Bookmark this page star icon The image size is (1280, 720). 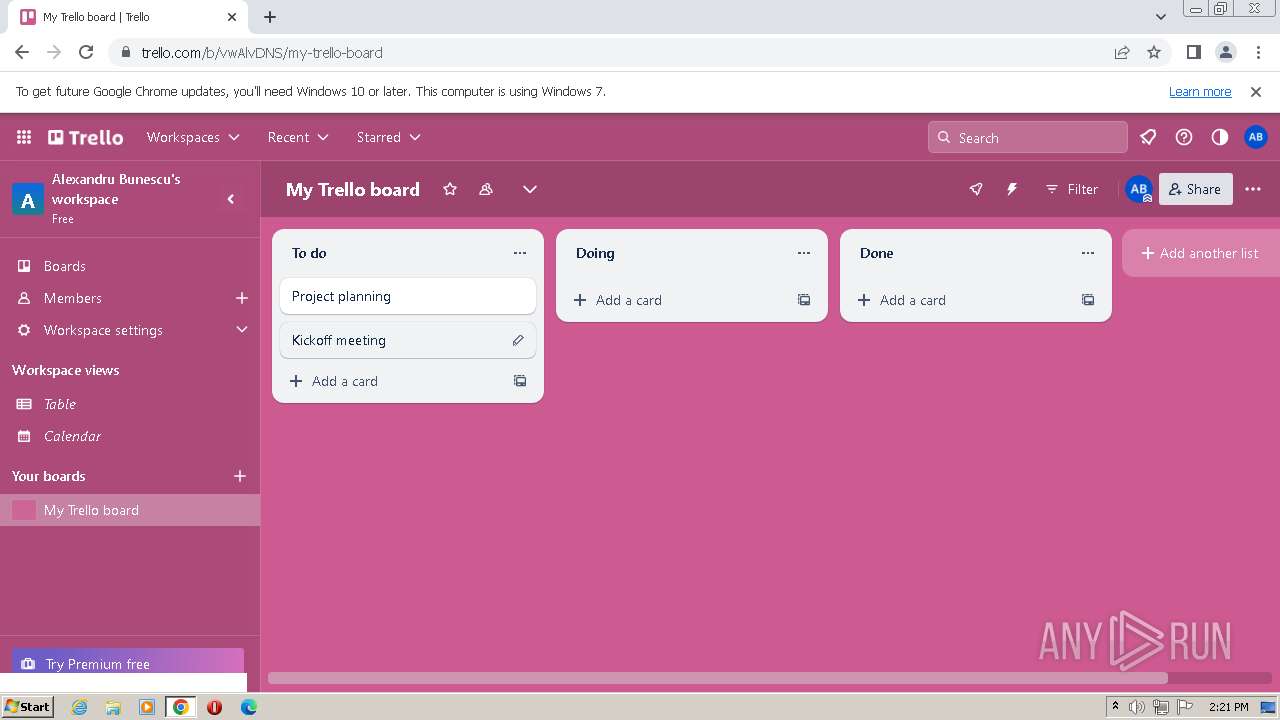tap(1154, 52)
